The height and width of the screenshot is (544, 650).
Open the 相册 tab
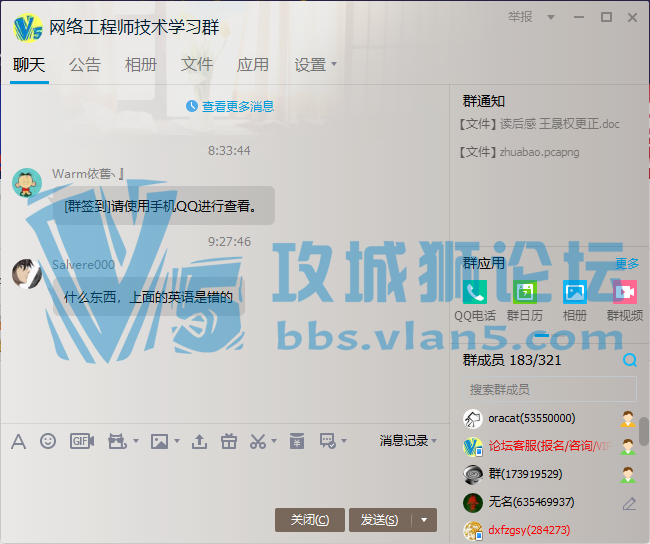coord(141,65)
